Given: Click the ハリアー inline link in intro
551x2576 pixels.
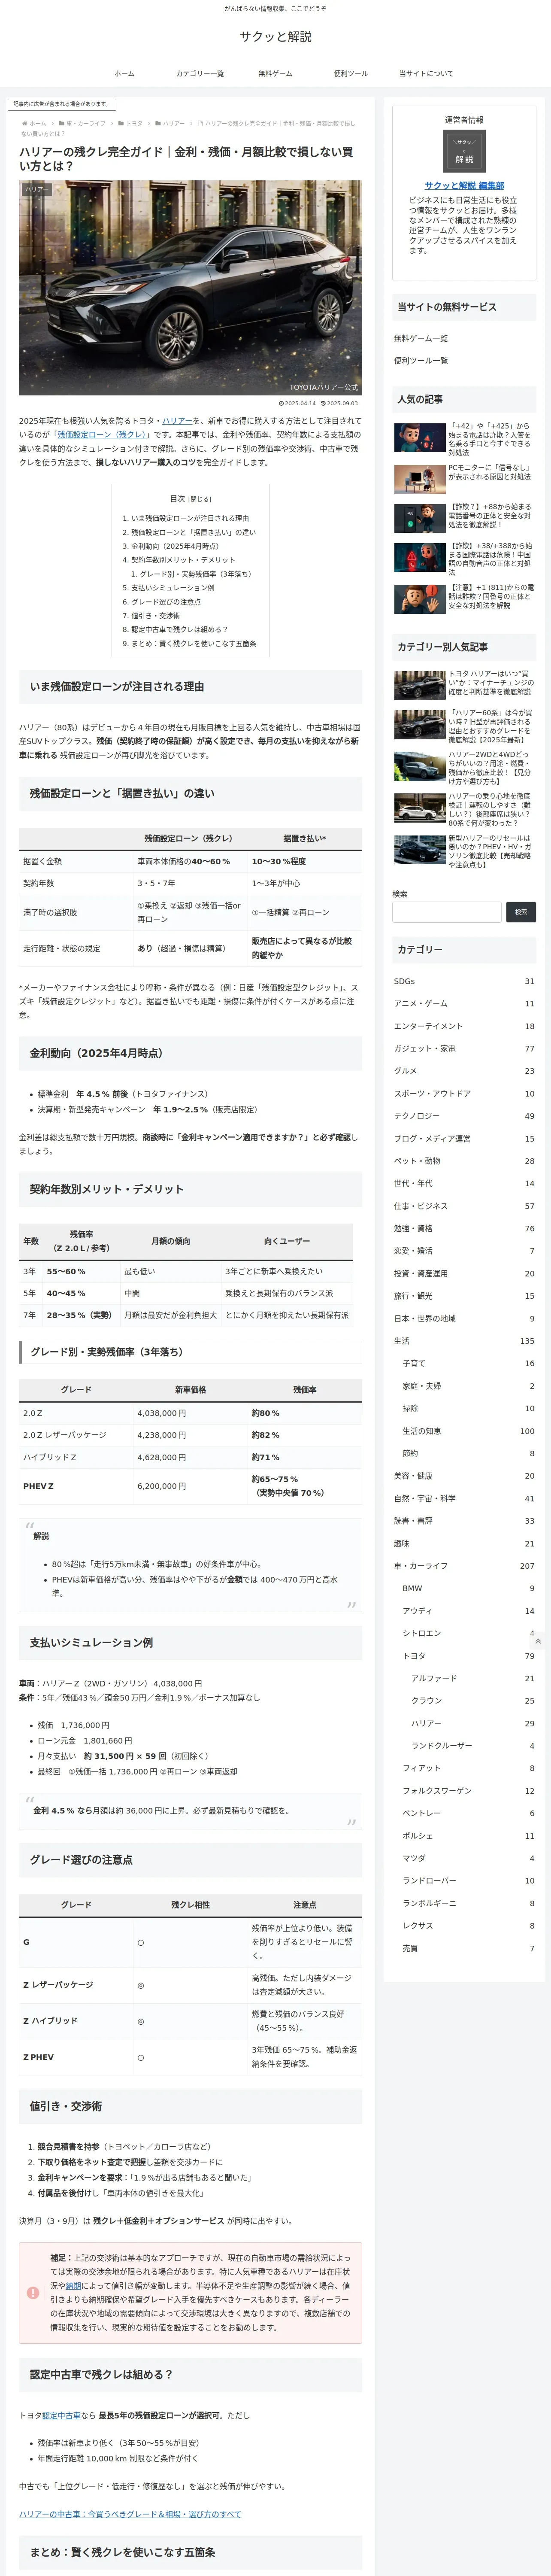Looking at the screenshot, I should pos(177,421).
